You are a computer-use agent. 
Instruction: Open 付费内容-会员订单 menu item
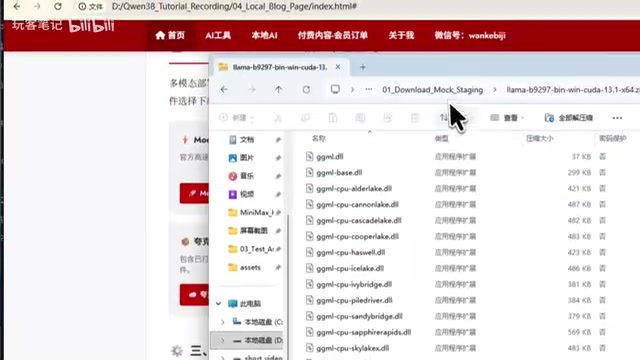333,36
